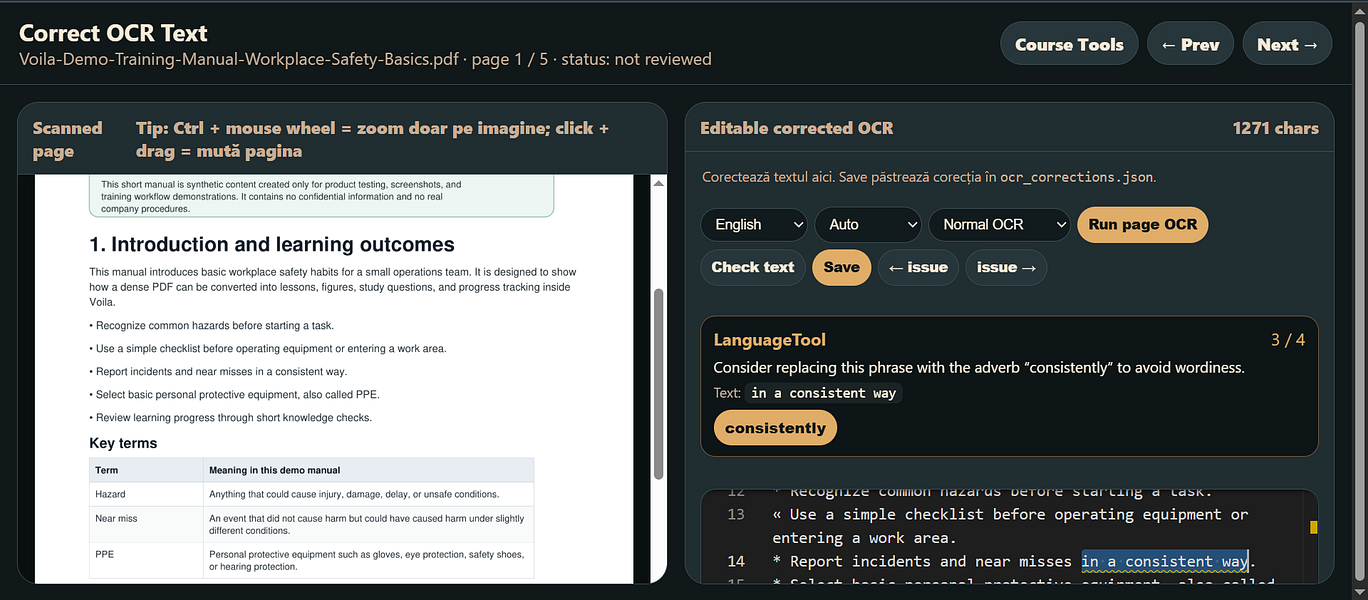Click bullet 'Report incidents and near misses' on scanned page

(x=218, y=371)
